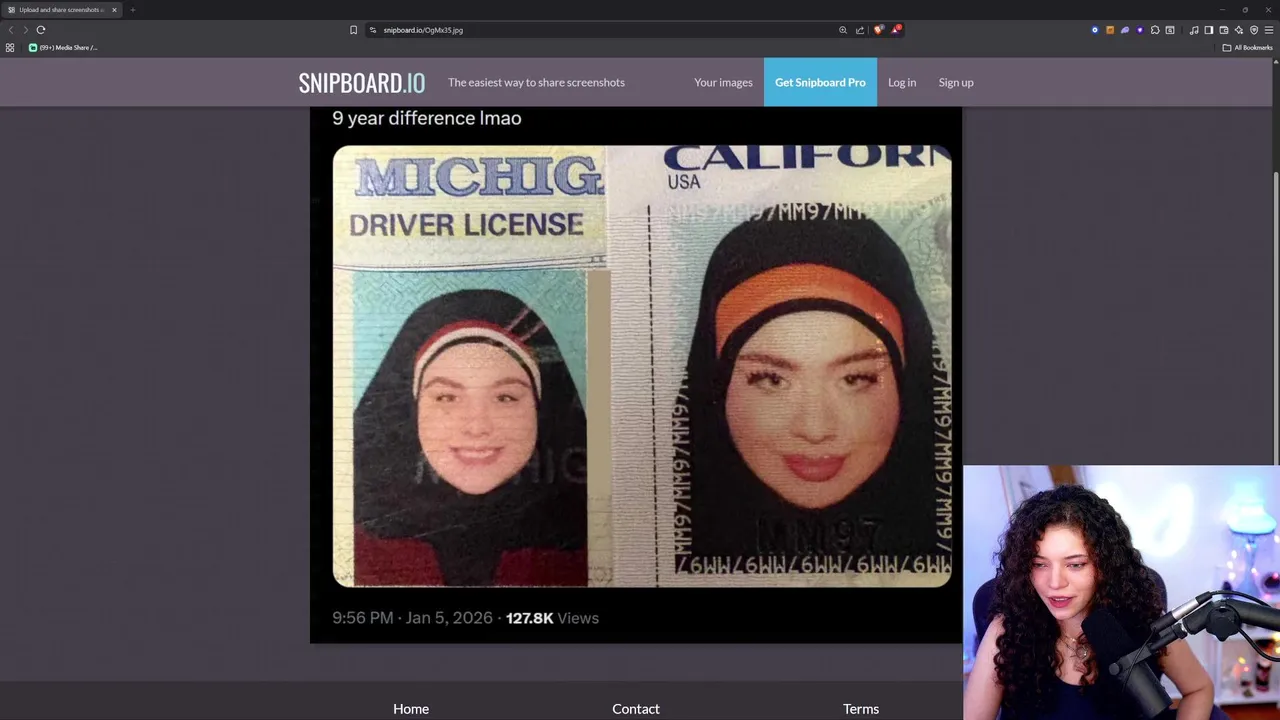Restore the browser window size
The height and width of the screenshot is (720, 1280).
(x=1245, y=10)
